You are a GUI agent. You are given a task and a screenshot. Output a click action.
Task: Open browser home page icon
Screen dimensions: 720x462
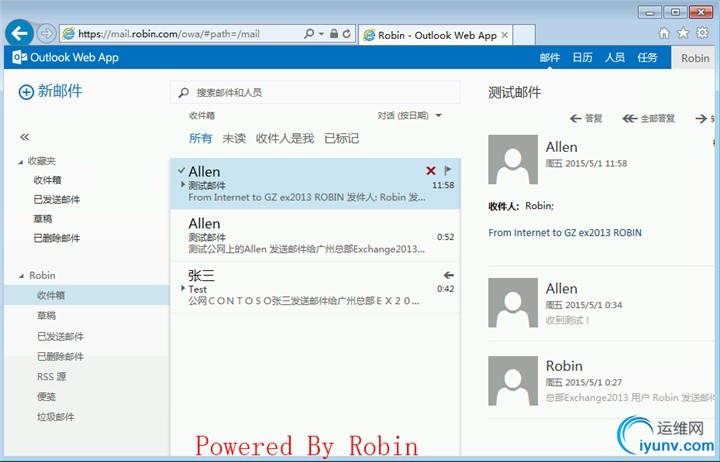point(664,33)
